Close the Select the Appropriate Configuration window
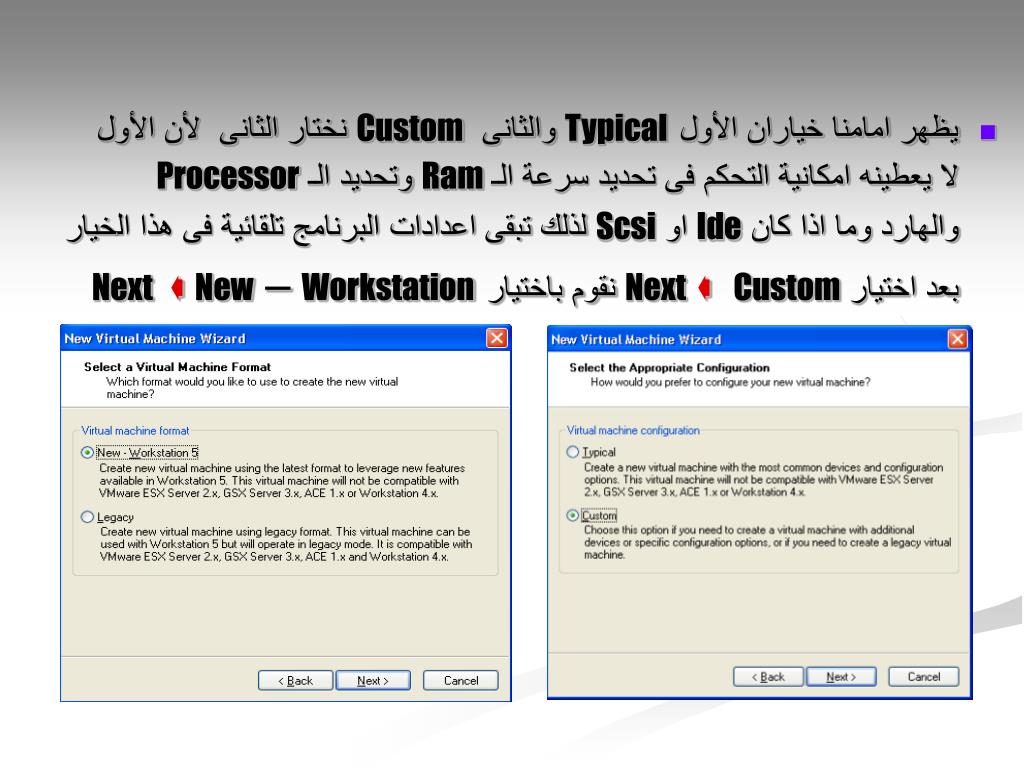The width and height of the screenshot is (1024, 768). coord(957,339)
